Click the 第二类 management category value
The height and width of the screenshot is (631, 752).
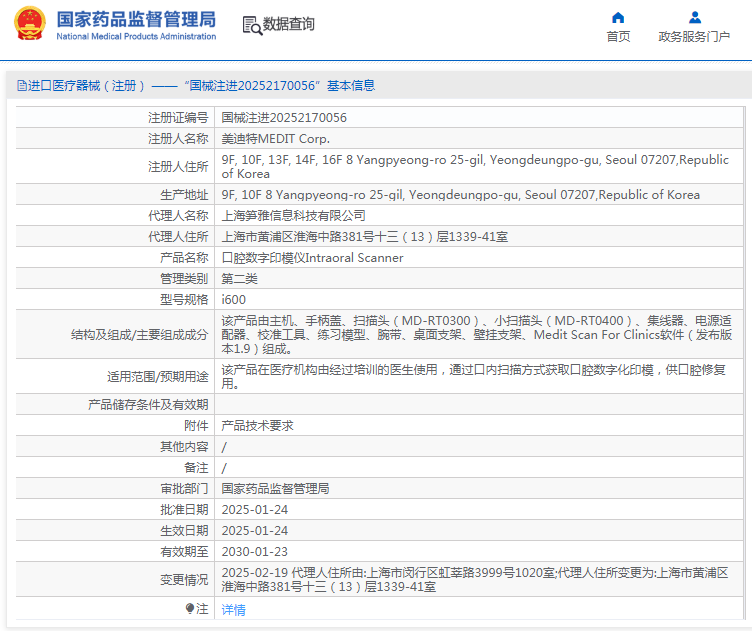(x=239, y=279)
